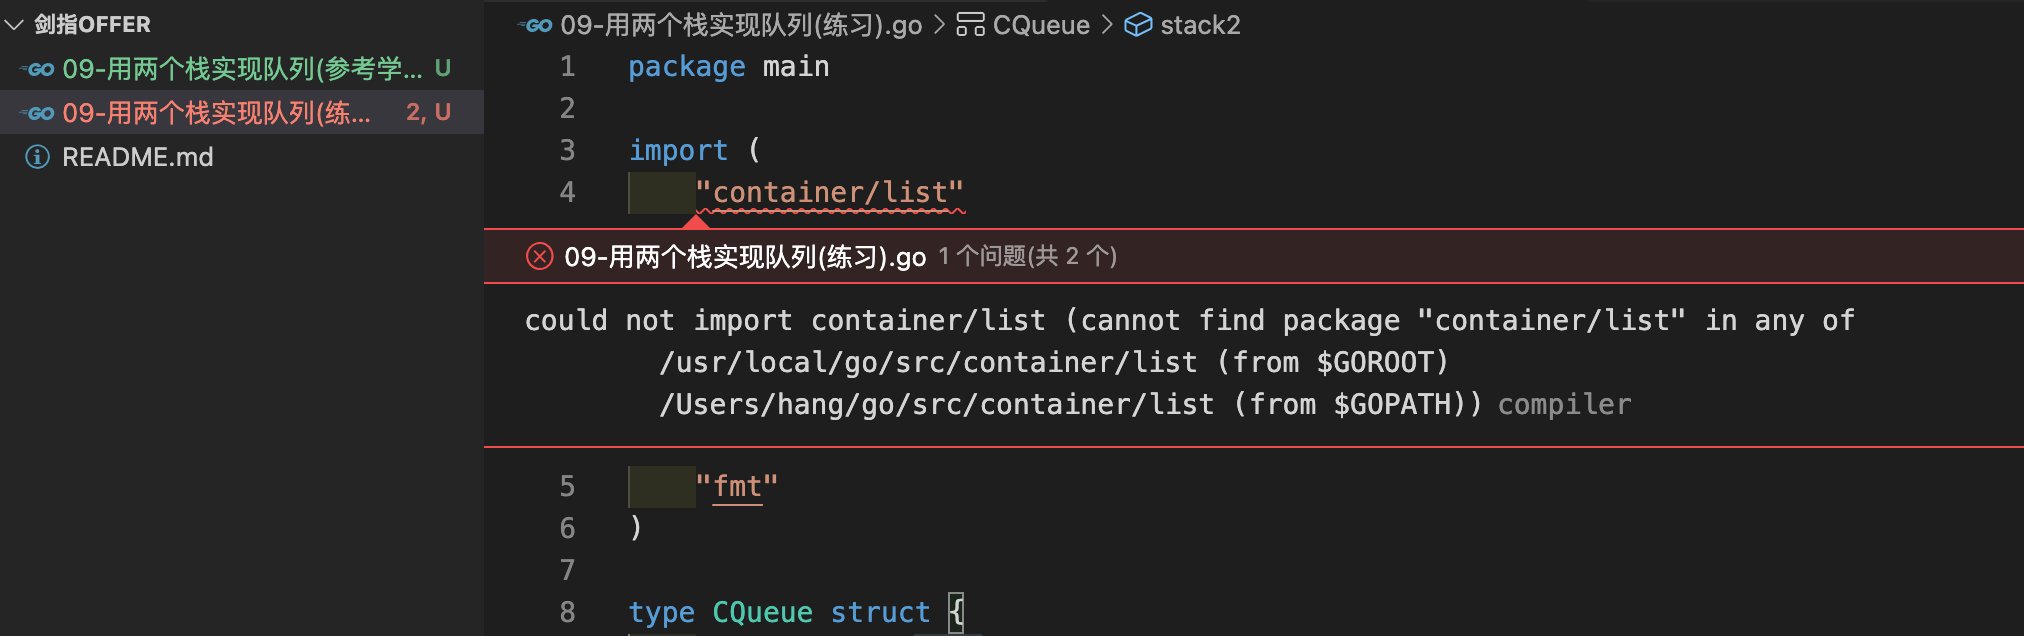Viewport: 2024px width, 636px height.
Task: Click the git status U badge of 参考学 file
Action: [443, 68]
